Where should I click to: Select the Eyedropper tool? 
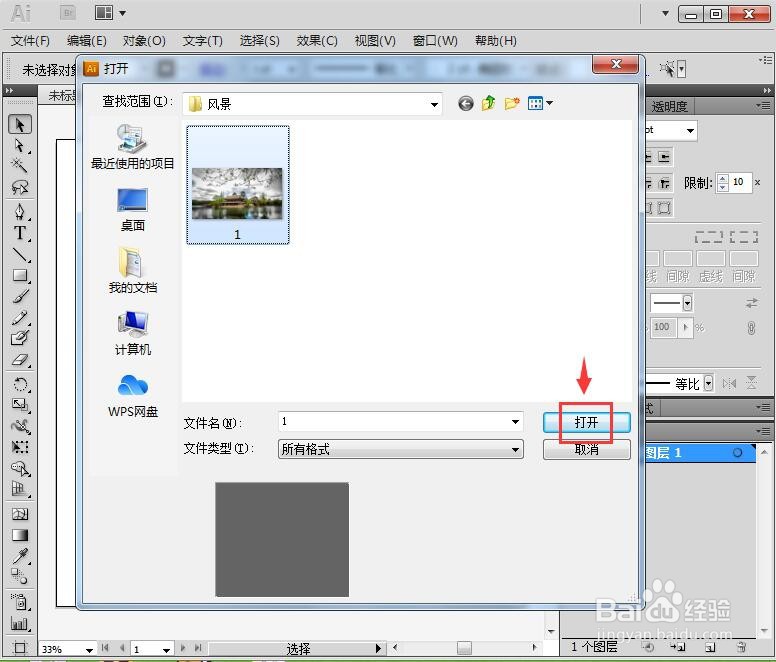click(x=20, y=556)
